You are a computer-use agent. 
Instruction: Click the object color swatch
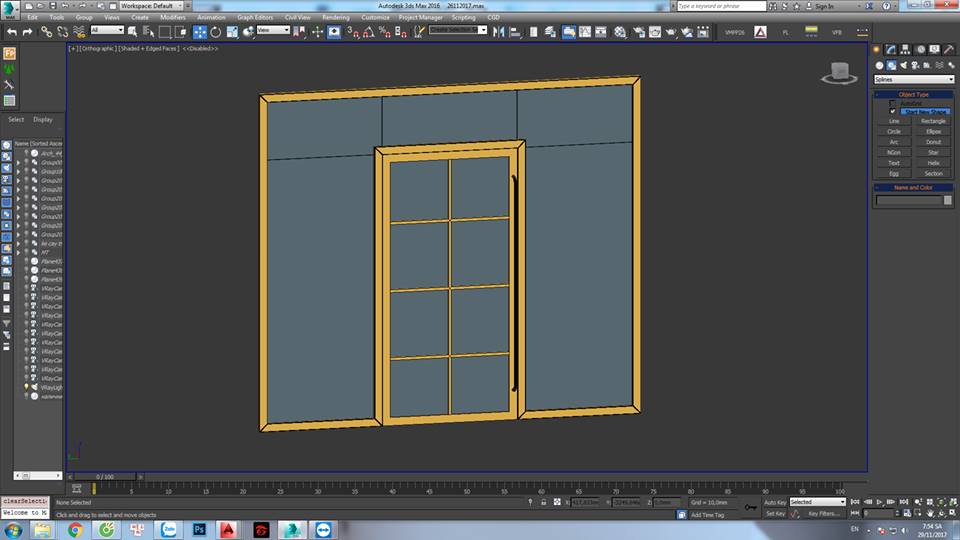(x=948, y=200)
